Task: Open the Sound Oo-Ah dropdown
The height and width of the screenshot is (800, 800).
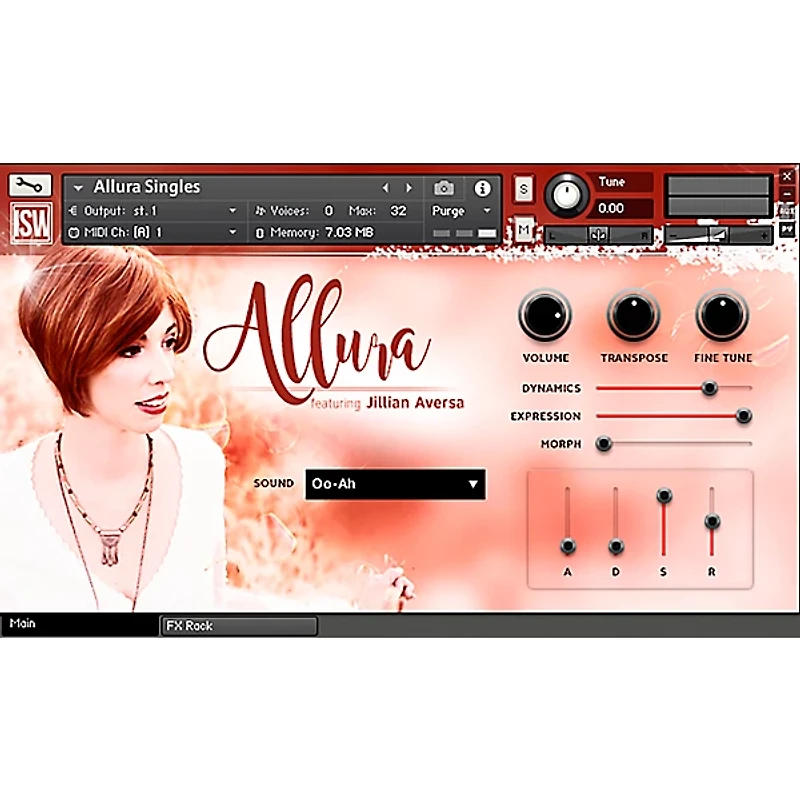Action: [x=395, y=484]
